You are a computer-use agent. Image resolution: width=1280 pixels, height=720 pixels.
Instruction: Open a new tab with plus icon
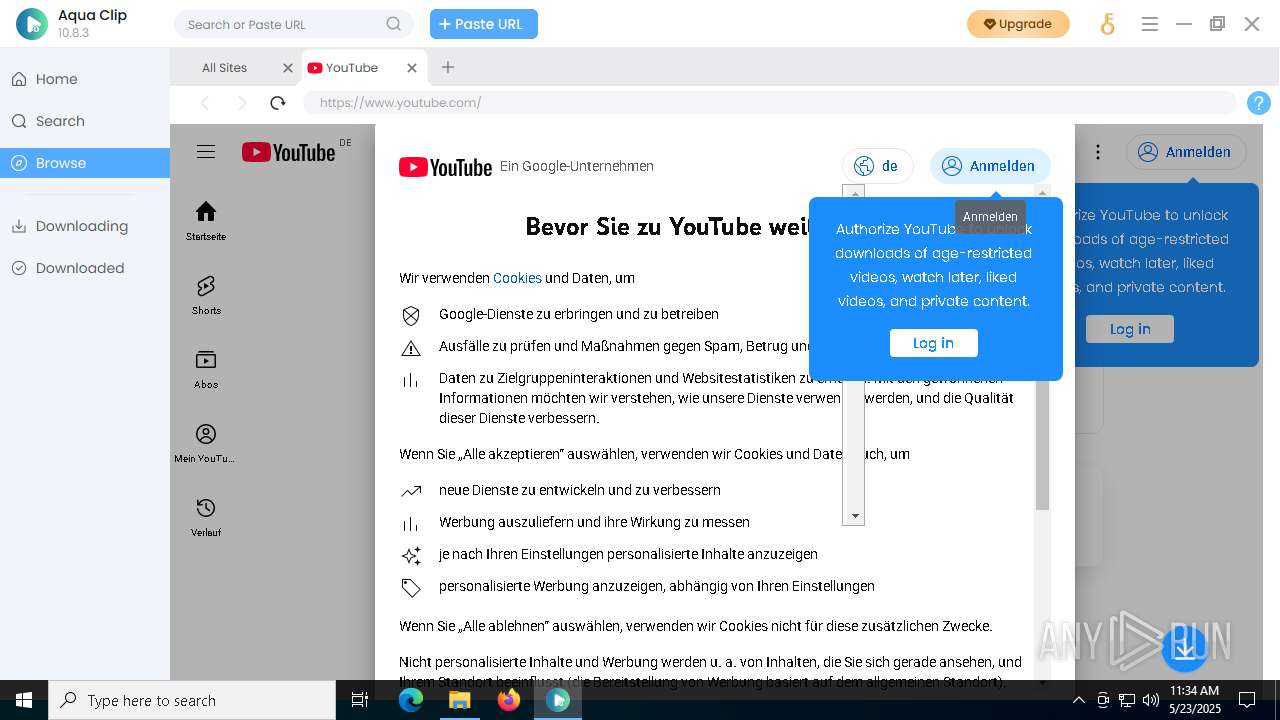448,67
